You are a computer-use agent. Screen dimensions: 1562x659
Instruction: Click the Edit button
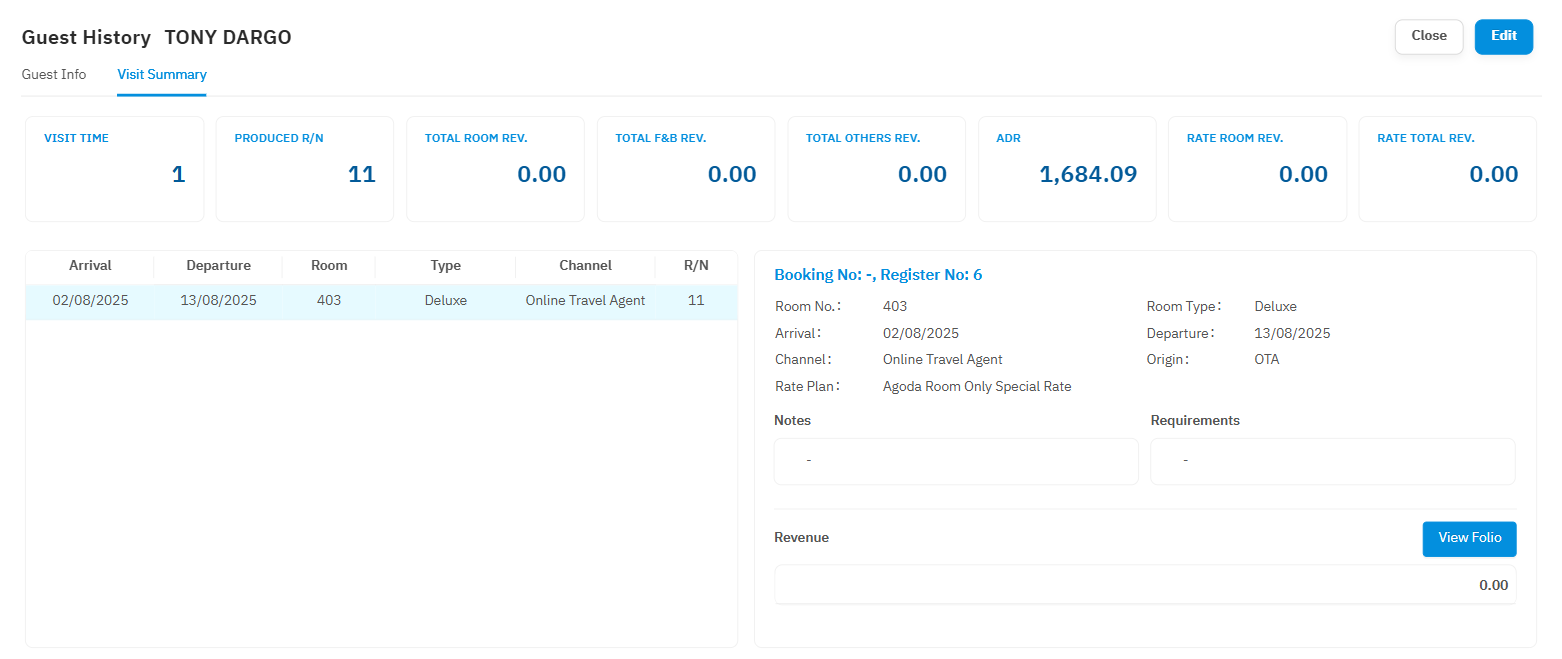tap(1503, 36)
